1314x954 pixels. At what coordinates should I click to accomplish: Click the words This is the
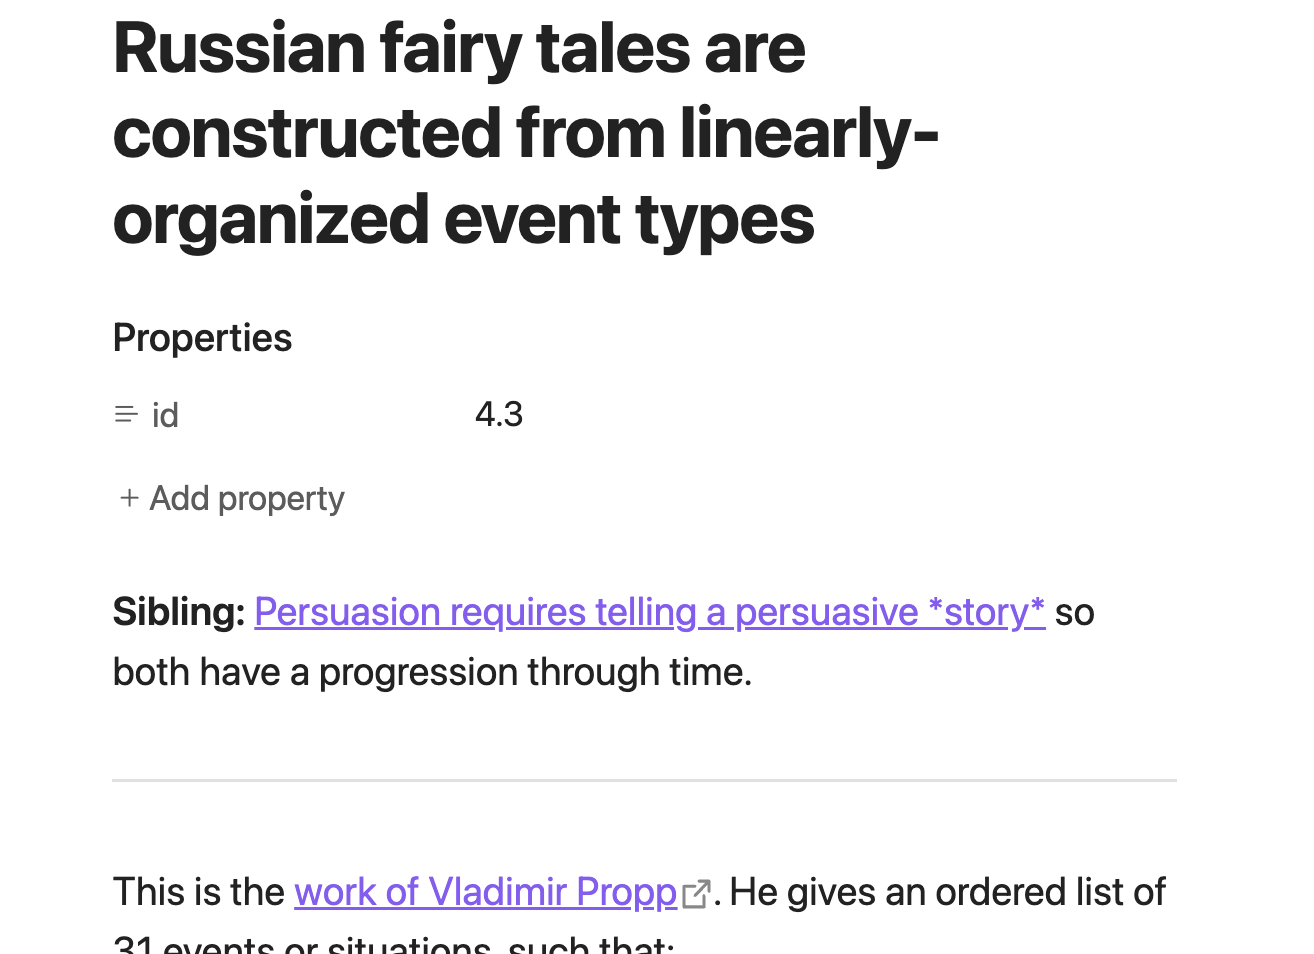[199, 892]
